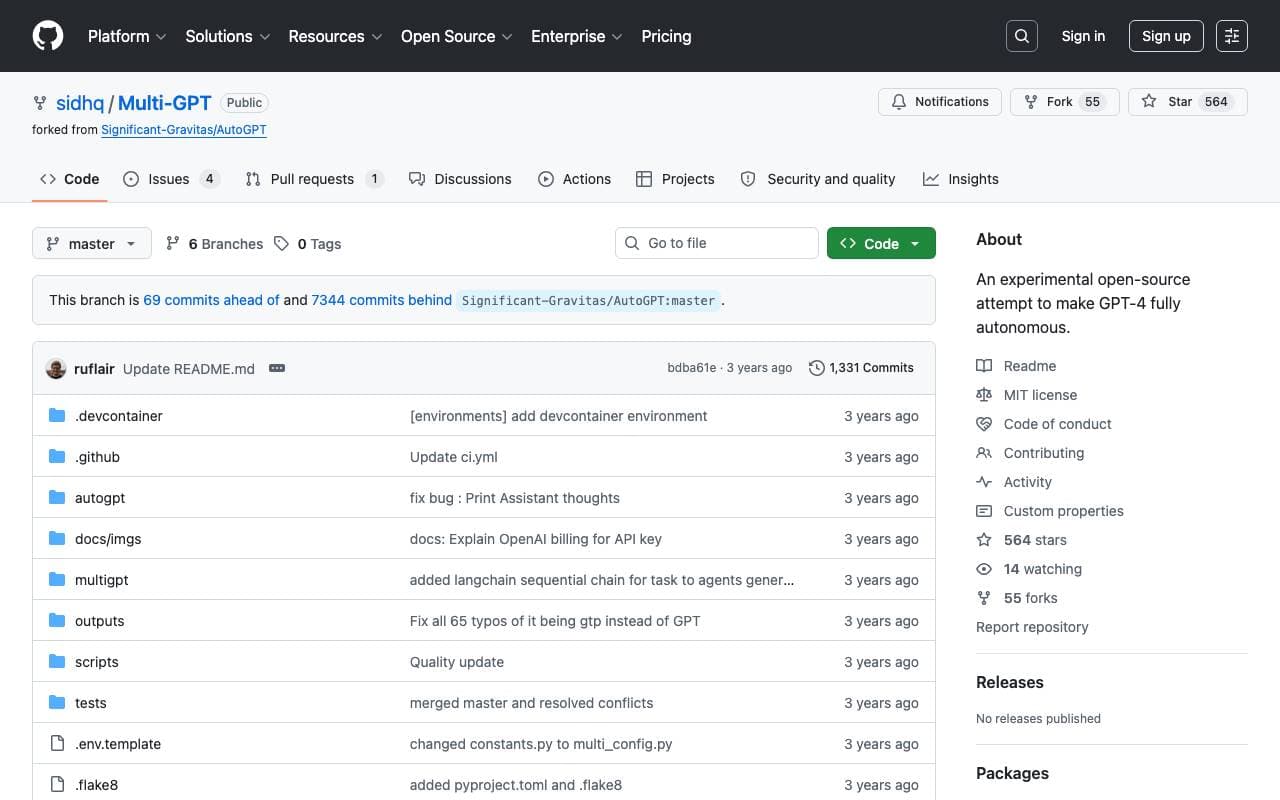Open the Significant-Gravitas/AutoGPT fork source link
1280x800 pixels.
tap(184, 130)
